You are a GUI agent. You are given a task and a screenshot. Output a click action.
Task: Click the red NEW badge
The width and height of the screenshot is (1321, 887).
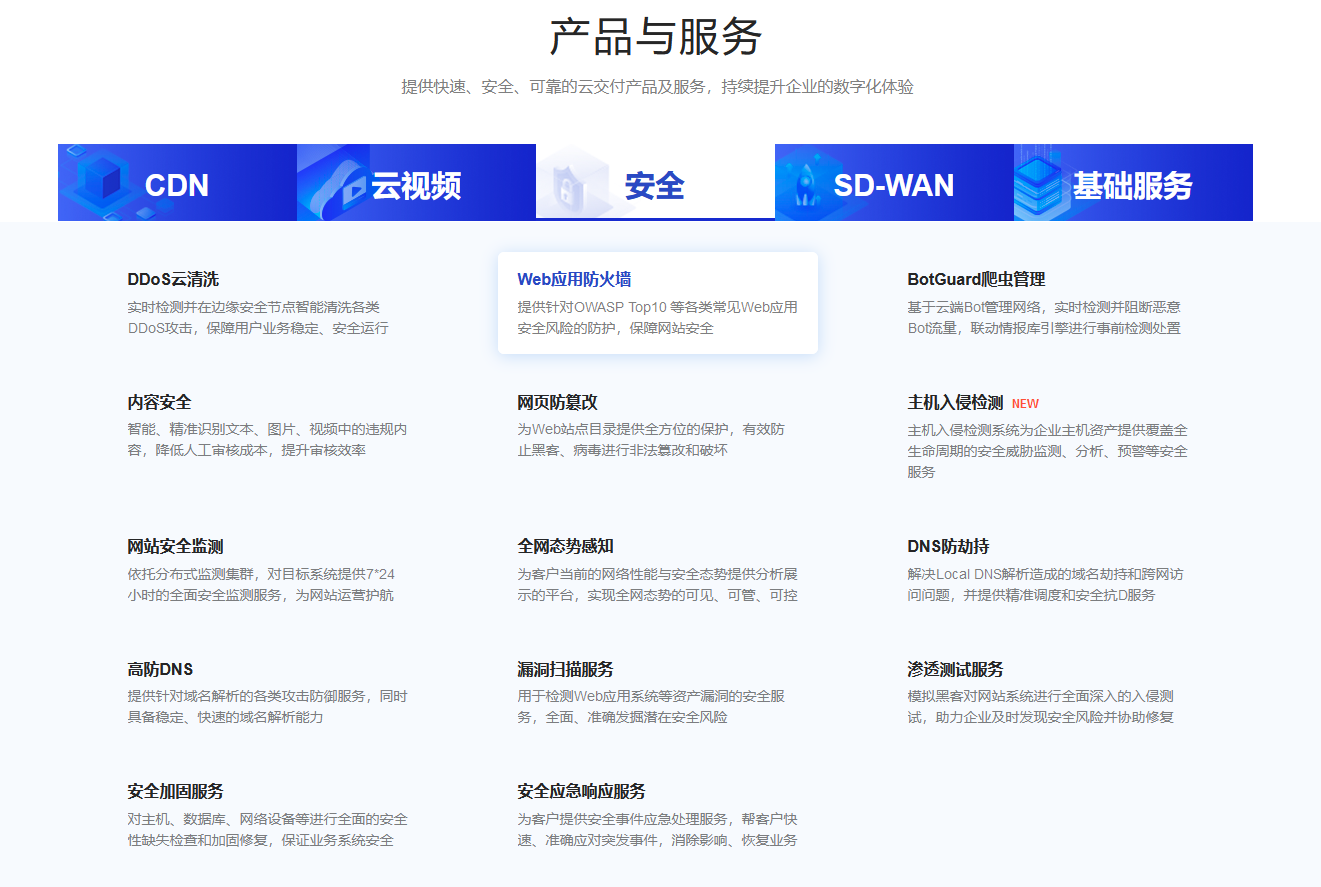tap(1025, 404)
